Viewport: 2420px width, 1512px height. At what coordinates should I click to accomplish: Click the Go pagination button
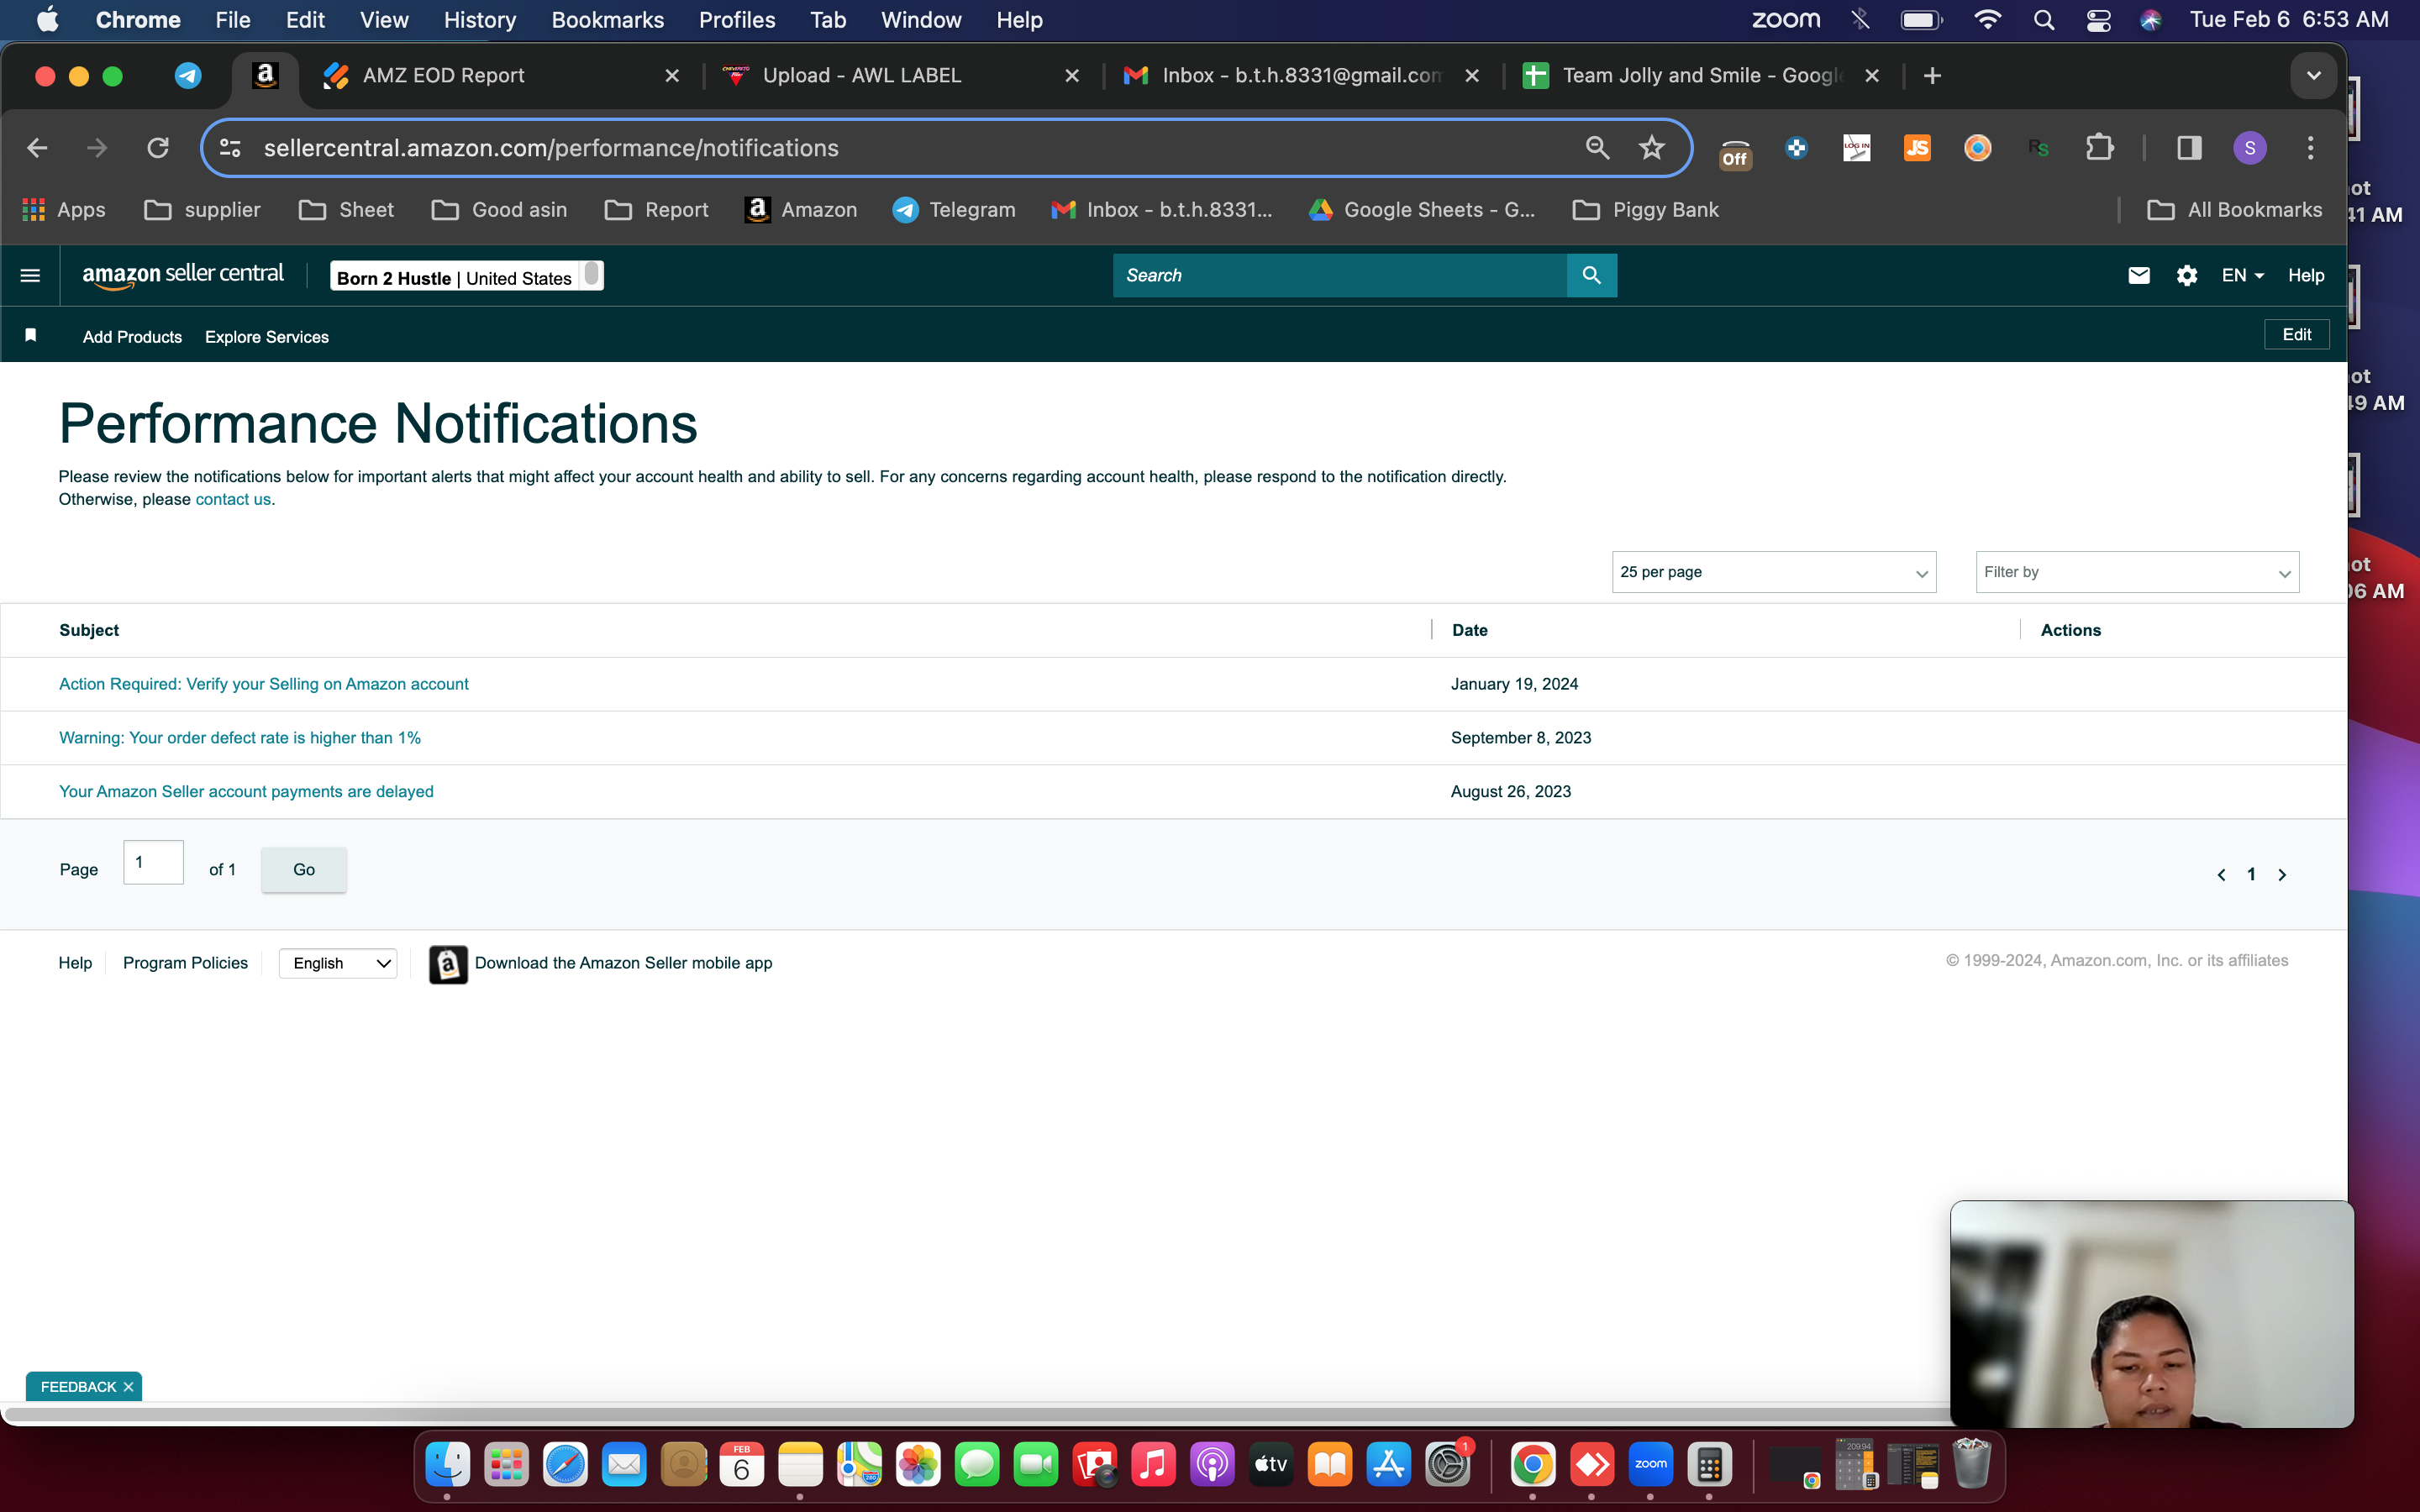304,869
